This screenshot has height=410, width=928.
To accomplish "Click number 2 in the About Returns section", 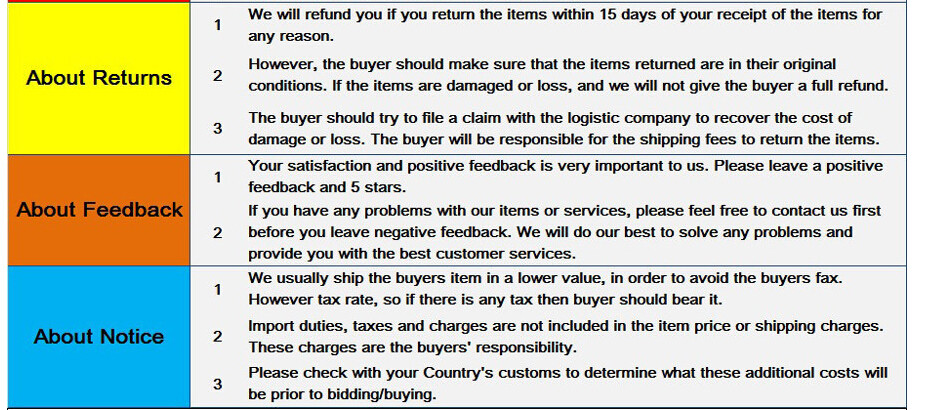I will click(x=218, y=75).
